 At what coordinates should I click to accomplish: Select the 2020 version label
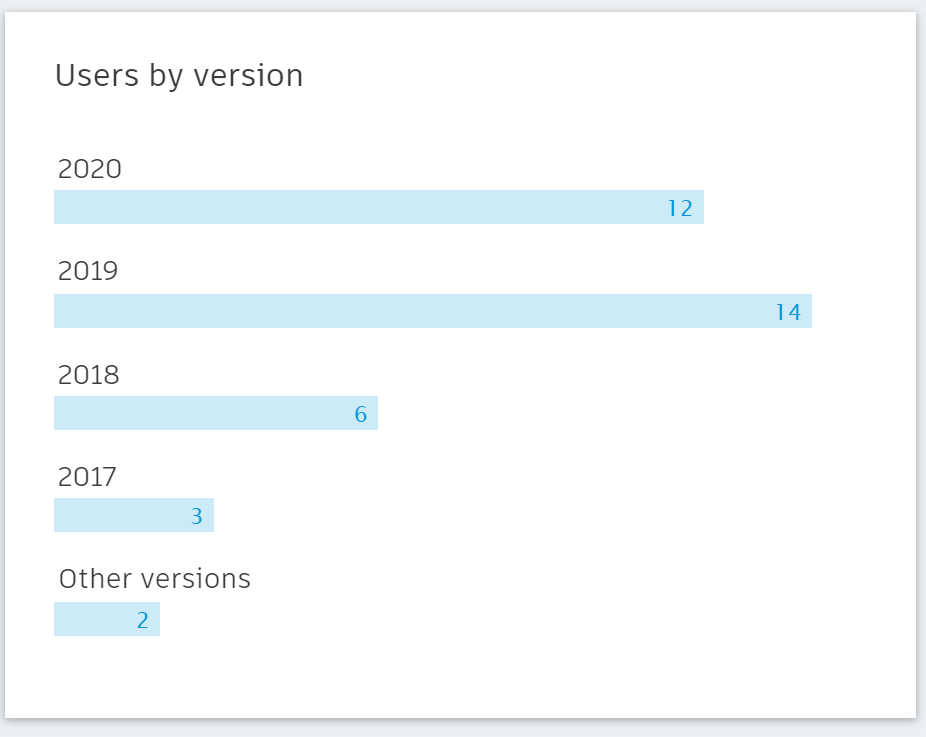(x=90, y=169)
